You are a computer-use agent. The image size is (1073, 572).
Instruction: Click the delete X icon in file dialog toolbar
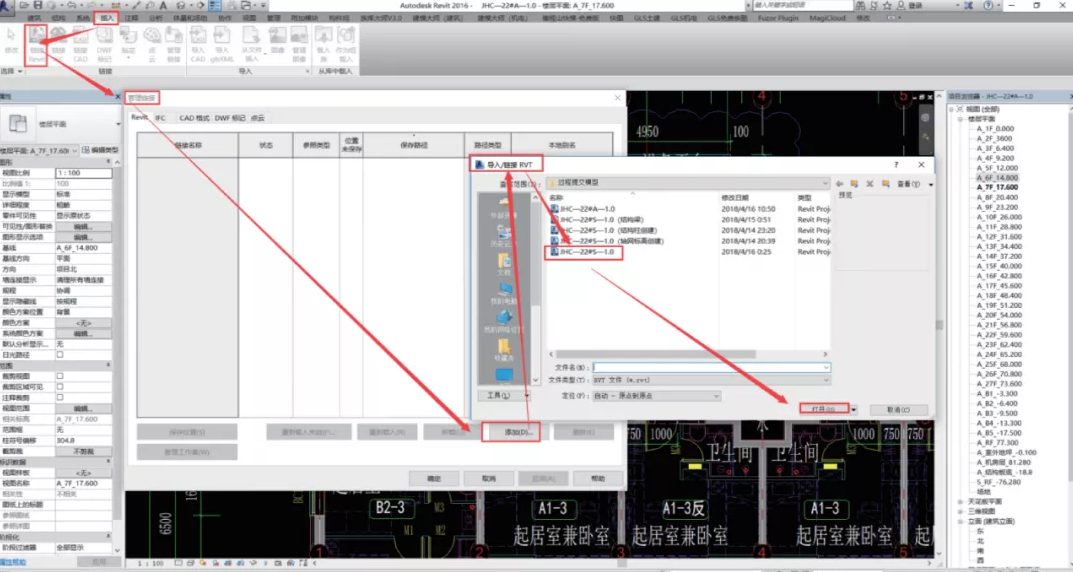click(x=870, y=184)
